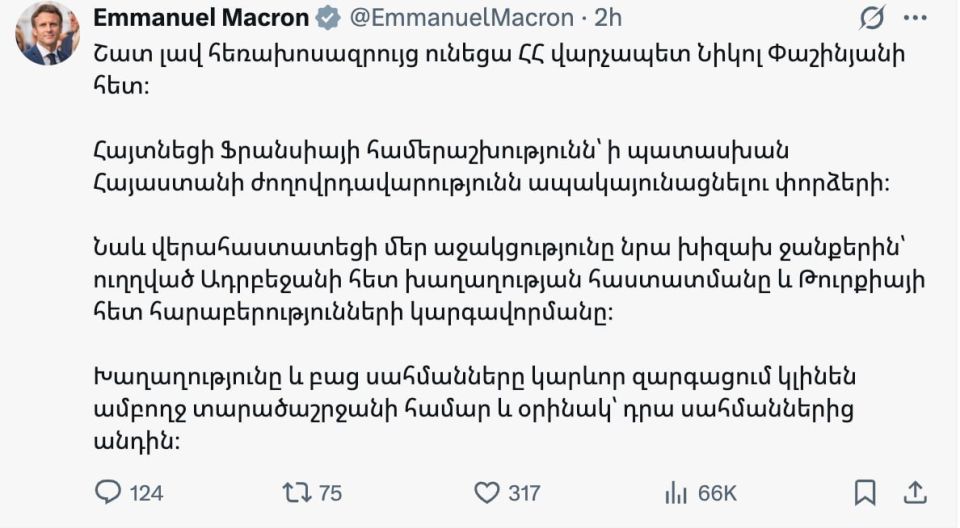Viewport: 960px width, 528px height.
Task: Click the 2h post timestamp
Action: tap(608, 18)
